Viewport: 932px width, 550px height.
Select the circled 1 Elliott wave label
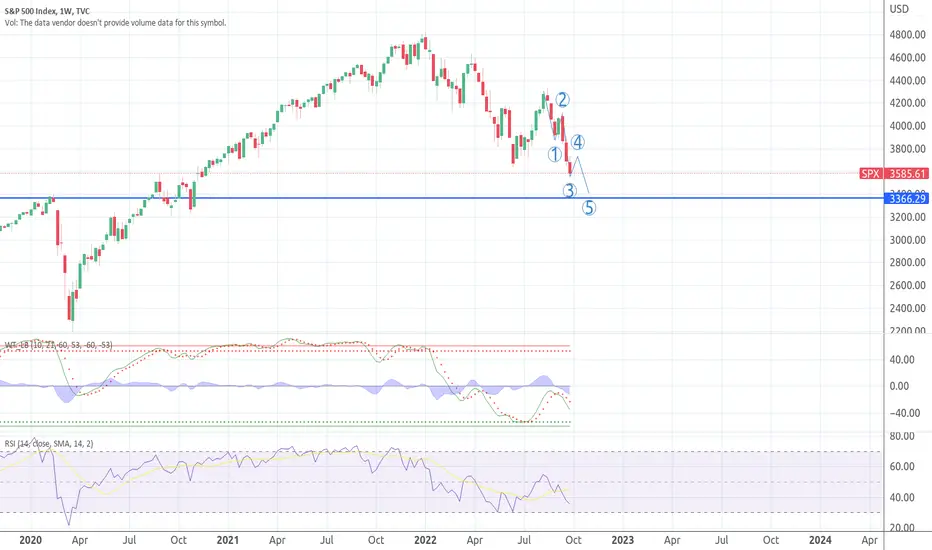point(555,155)
